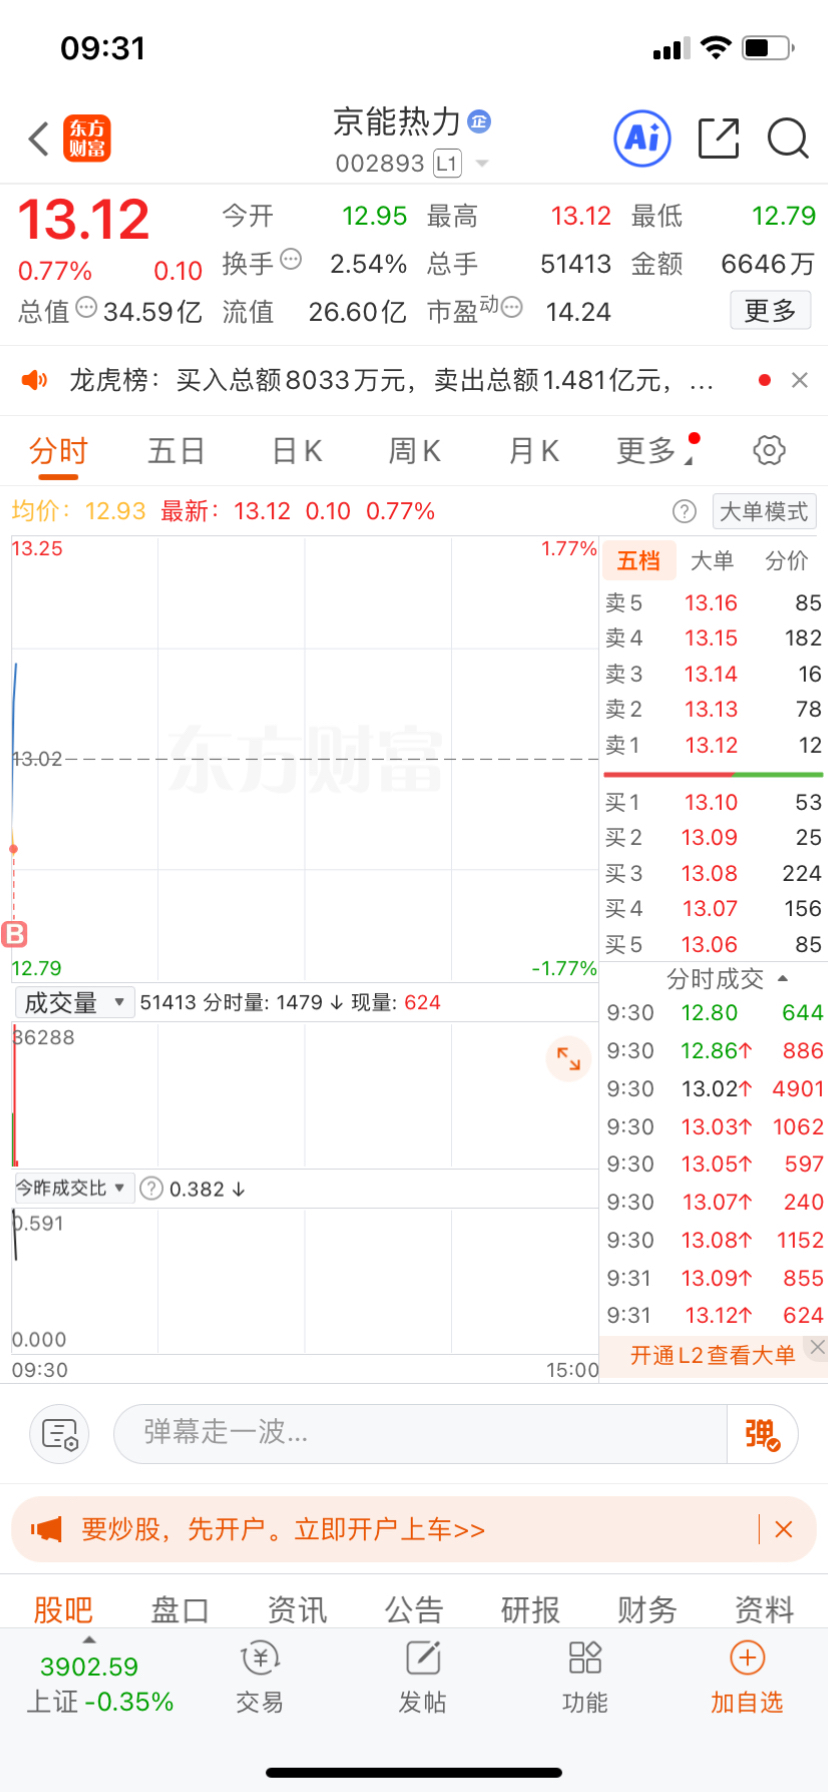
Task: Tap the 9:30 13.02 trade row
Action: click(x=714, y=1089)
